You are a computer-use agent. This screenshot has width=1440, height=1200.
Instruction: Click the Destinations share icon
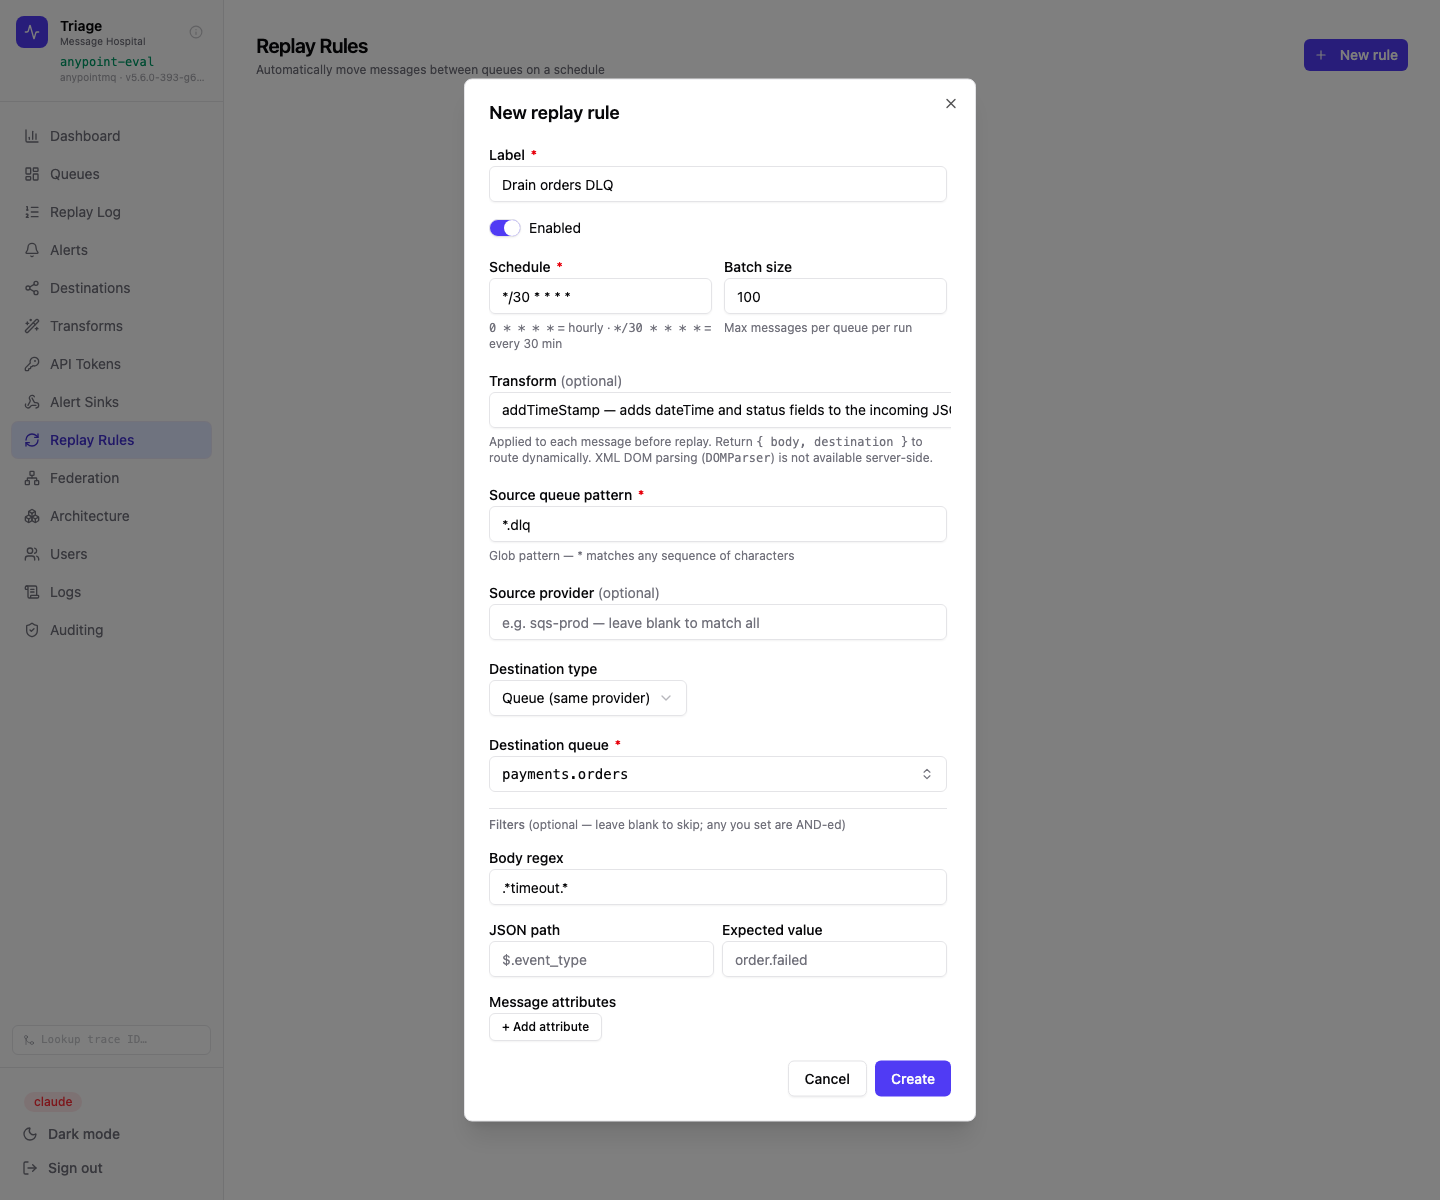32,288
